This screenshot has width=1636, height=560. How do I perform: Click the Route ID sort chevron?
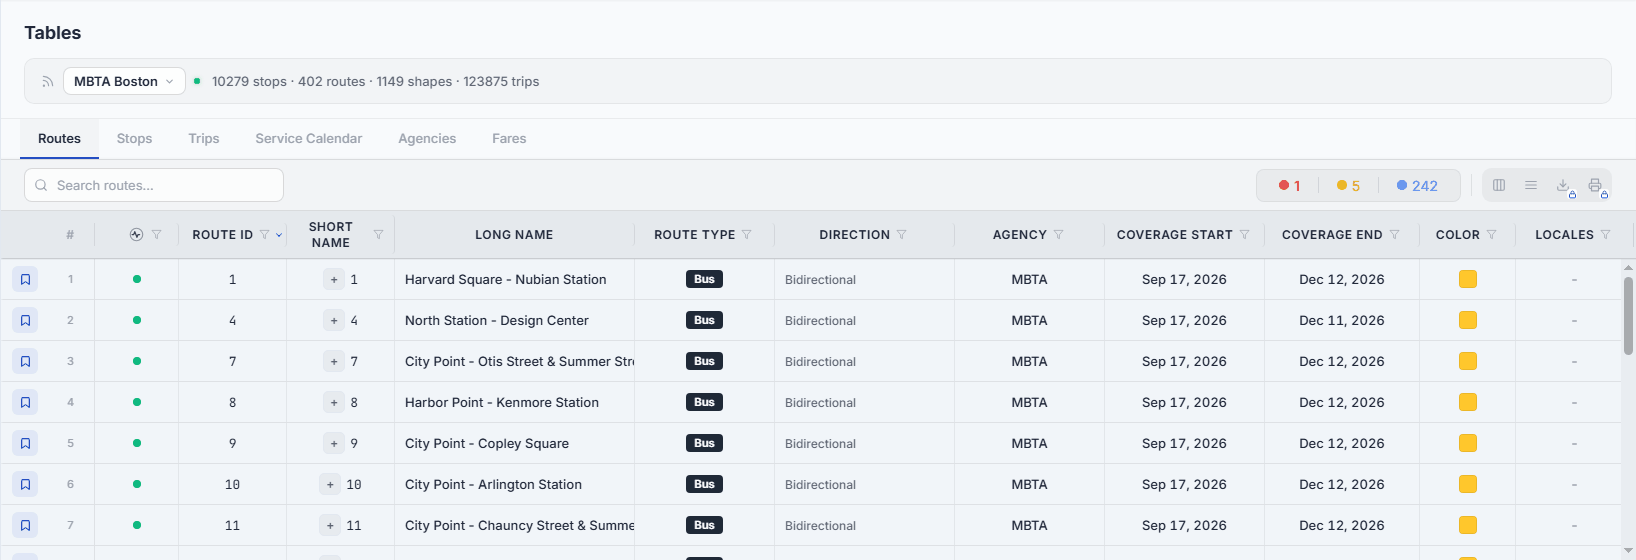279,235
